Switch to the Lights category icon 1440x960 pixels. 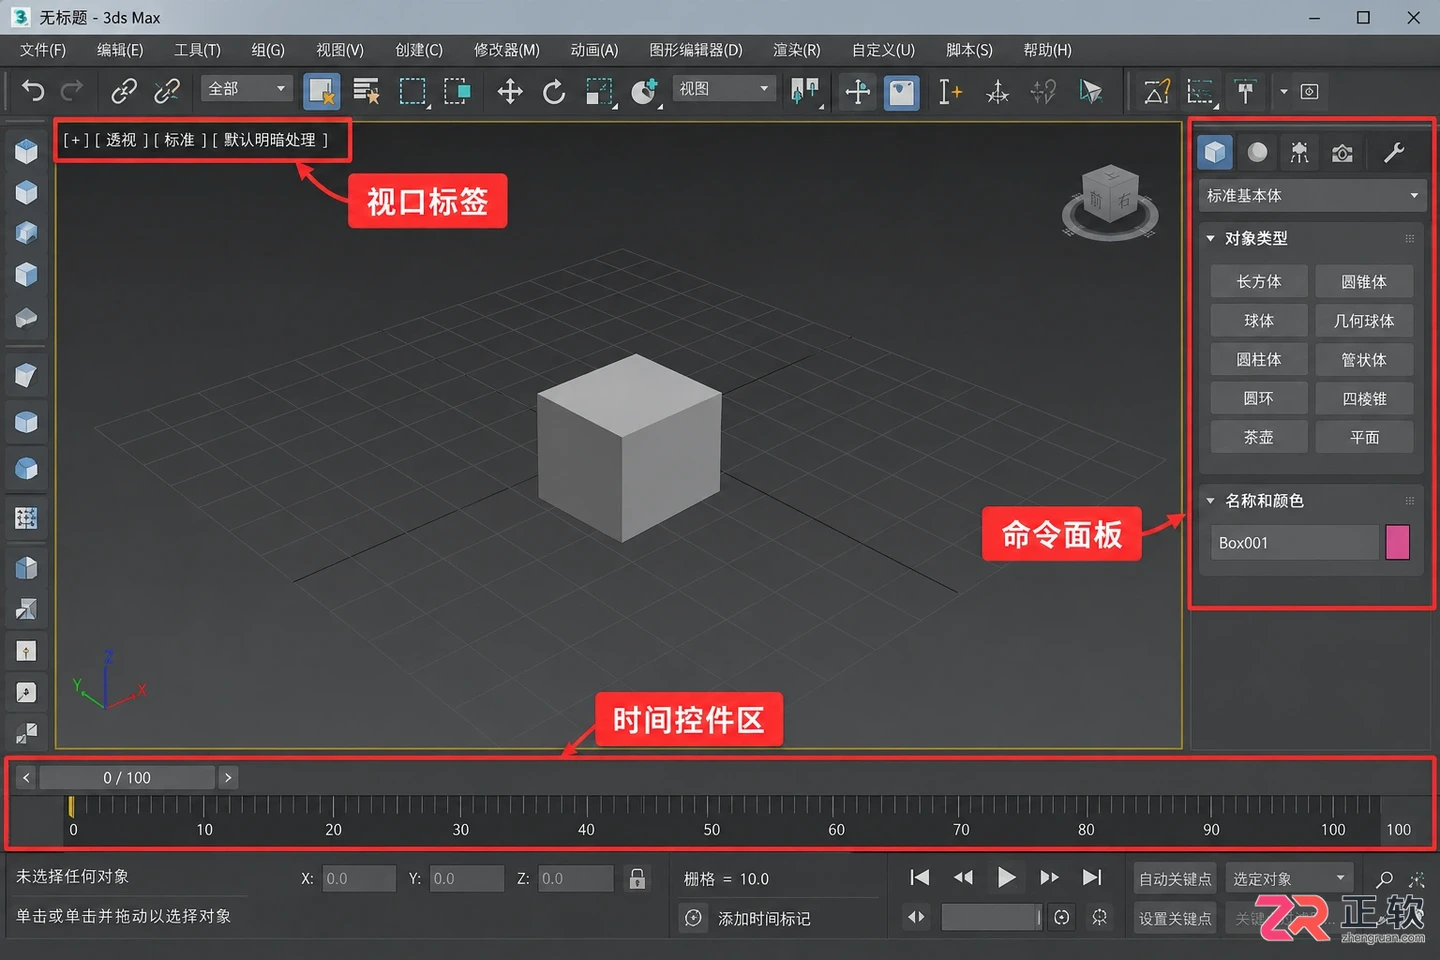pyautogui.click(x=1299, y=152)
